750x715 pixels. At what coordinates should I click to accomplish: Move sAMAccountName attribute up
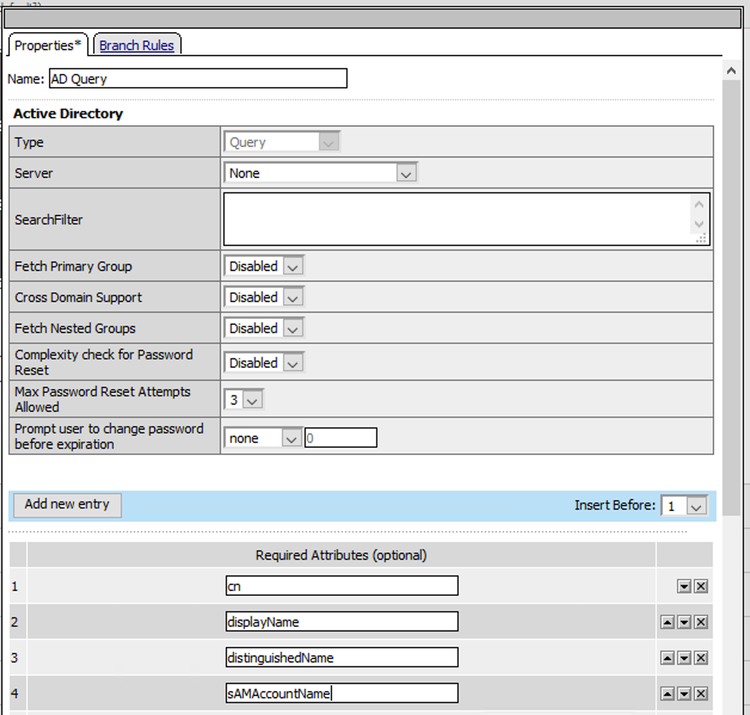tap(667, 693)
